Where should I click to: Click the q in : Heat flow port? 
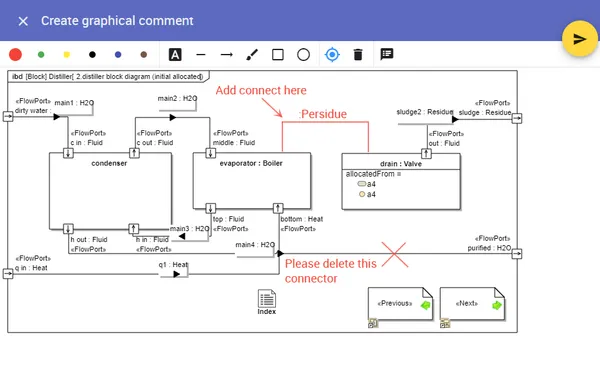tap(8, 274)
